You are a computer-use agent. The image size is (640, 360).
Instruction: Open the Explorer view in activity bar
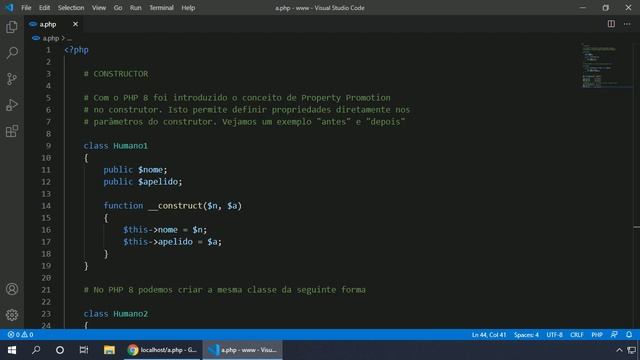[x=12, y=27]
